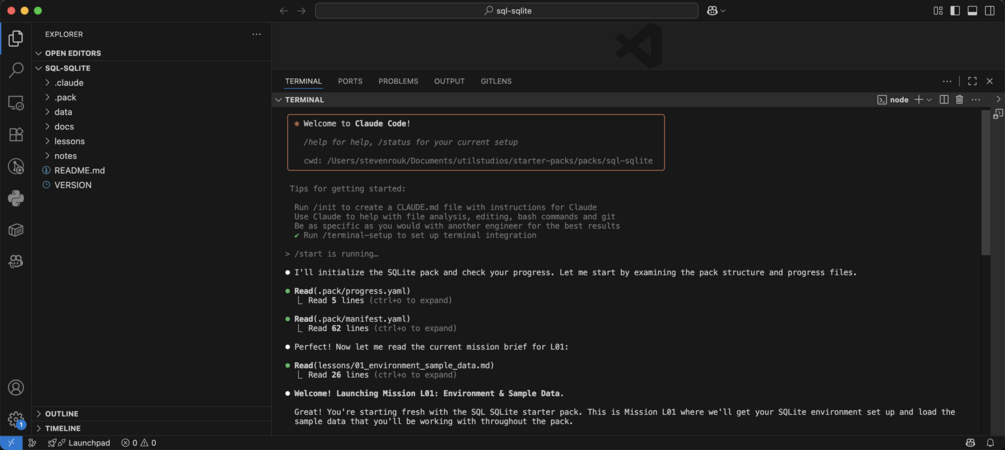The height and width of the screenshot is (450, 1005).
Task: Open the Extensions view
Action: [15, 135]
